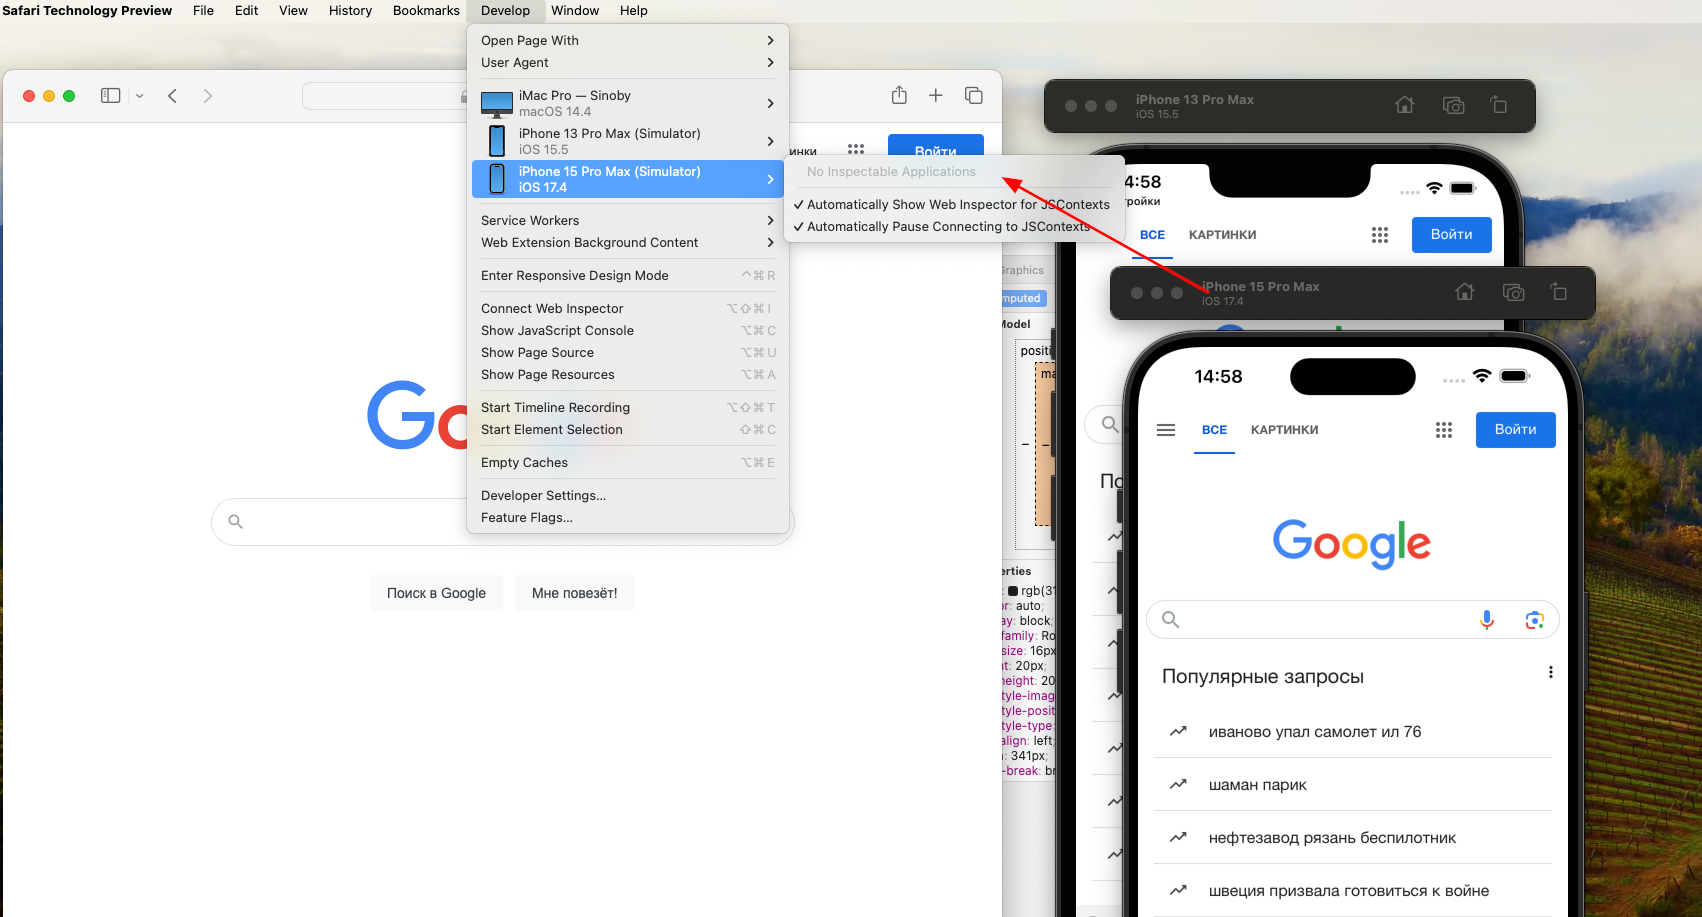Screen dimensions: 1702x917
Task: Open Developer Settings…
Action: click(628, 495)
